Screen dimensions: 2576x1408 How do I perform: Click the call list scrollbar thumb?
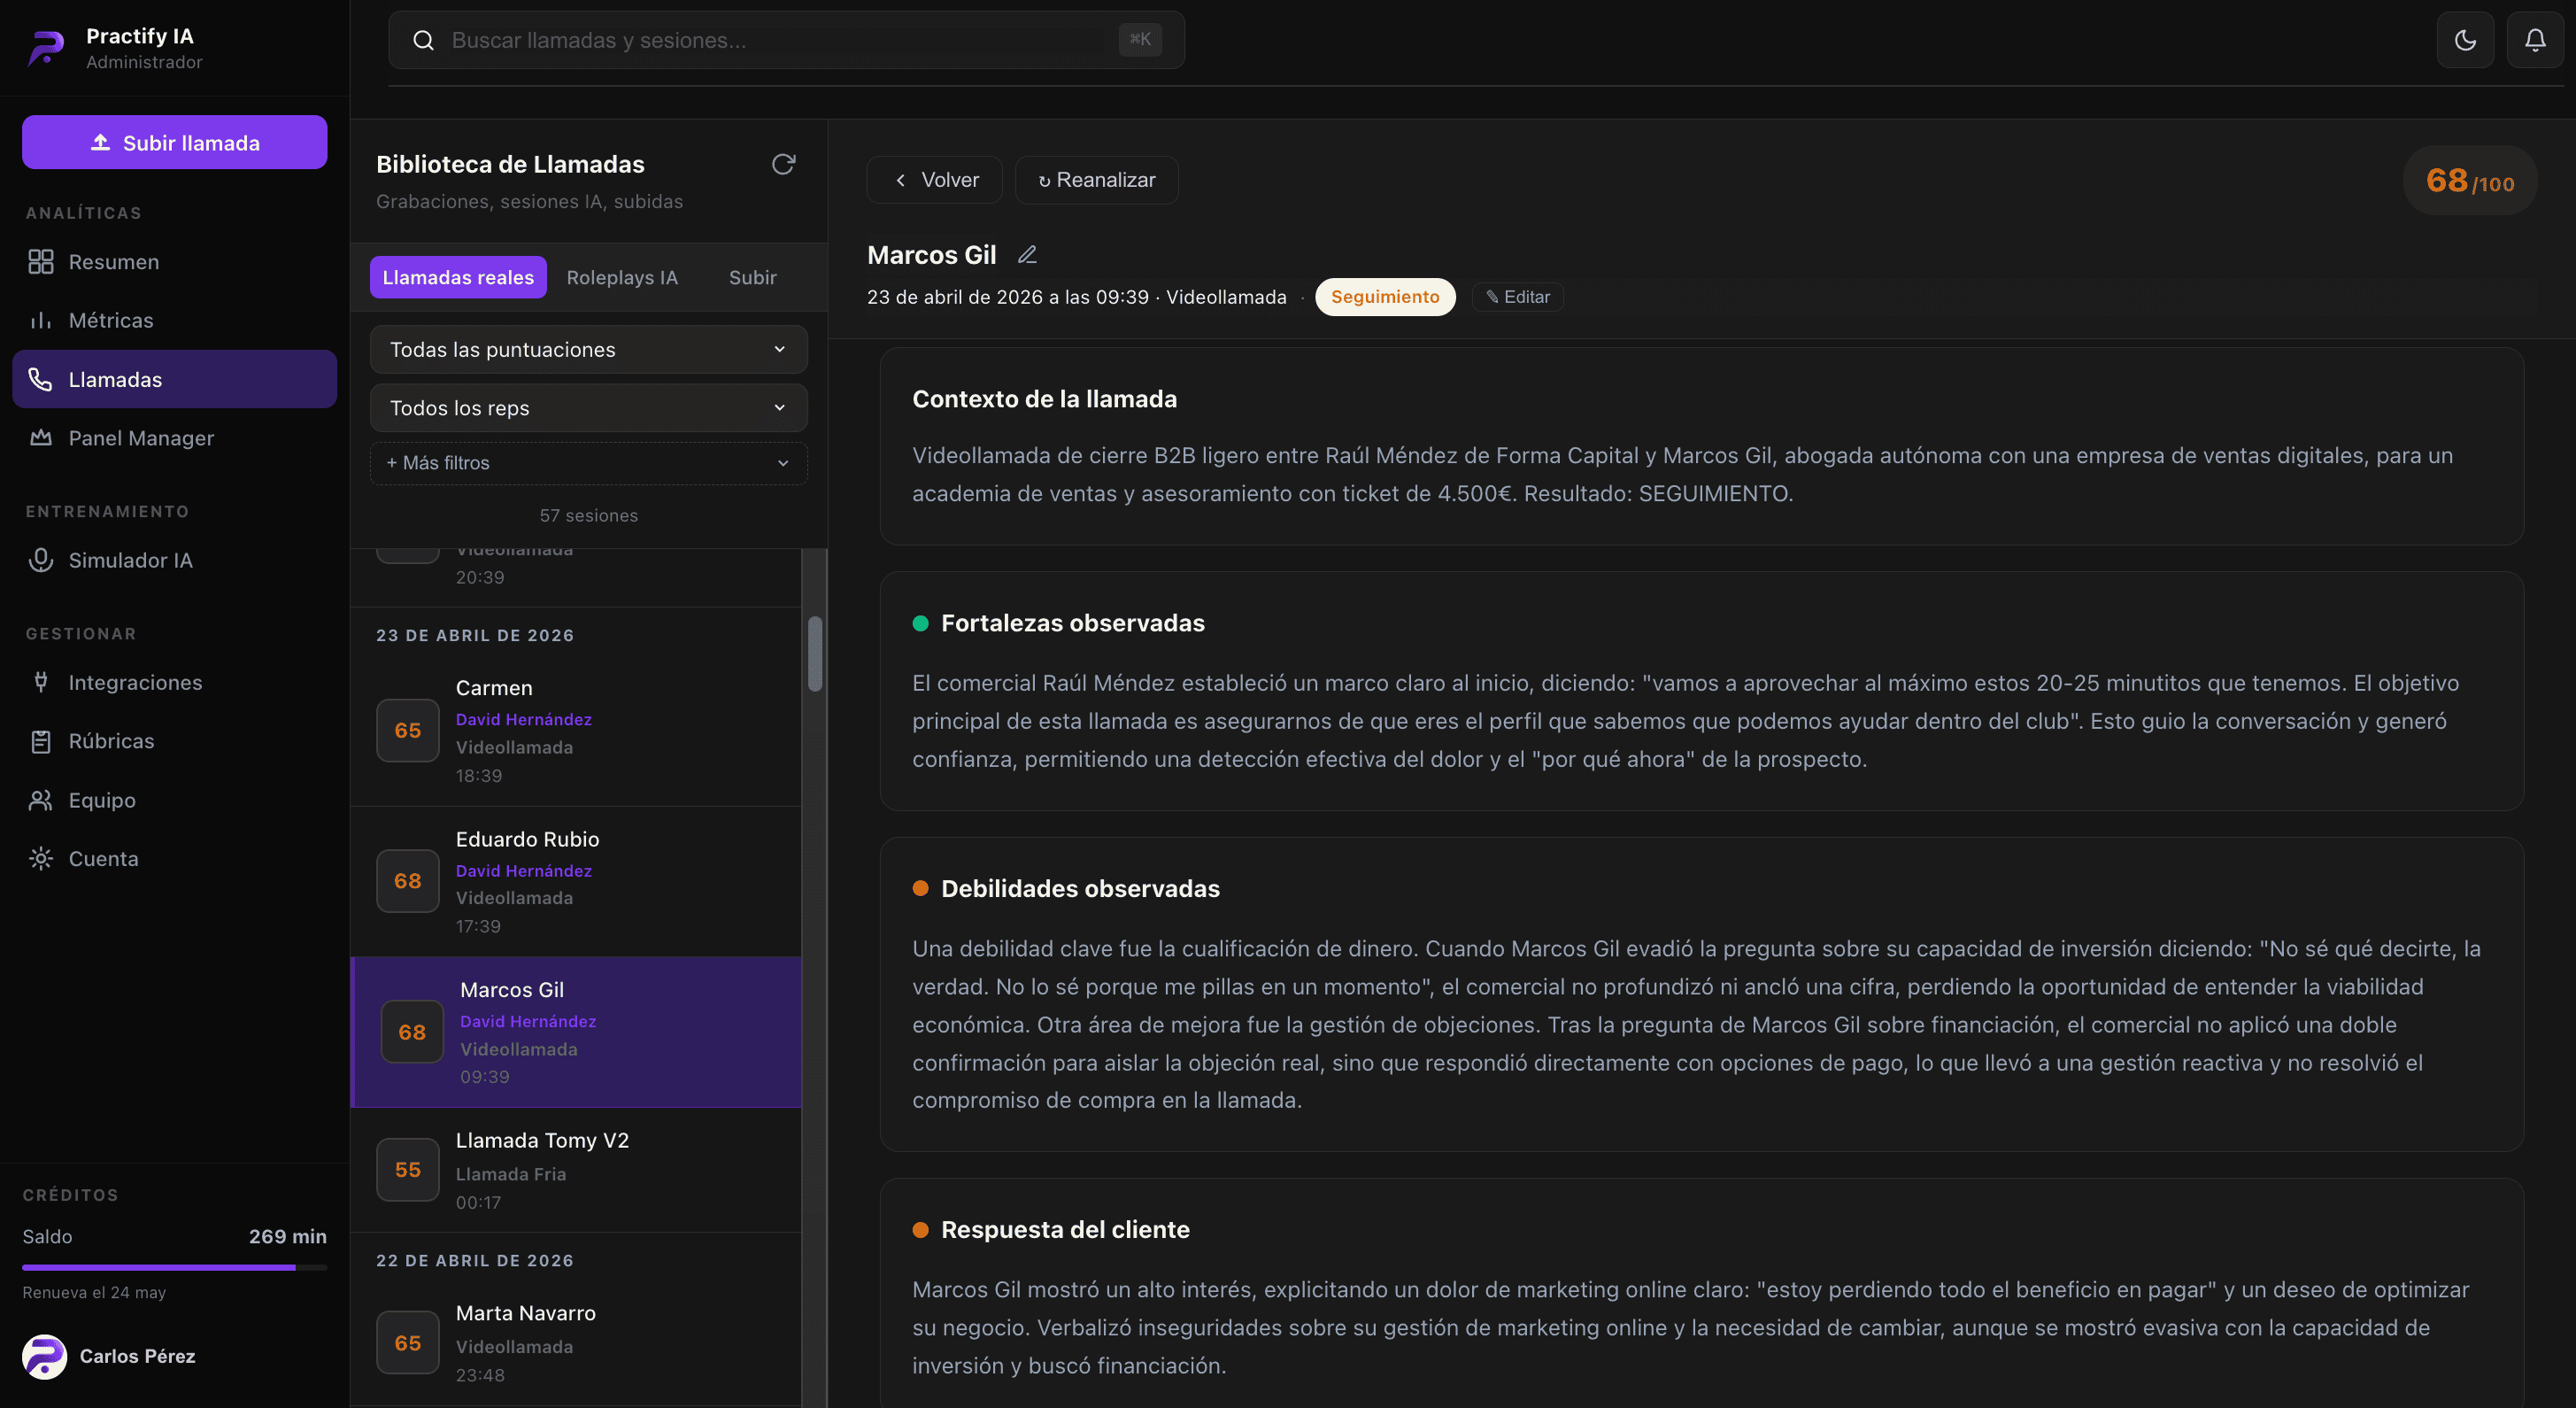click(x=815, y=654)
